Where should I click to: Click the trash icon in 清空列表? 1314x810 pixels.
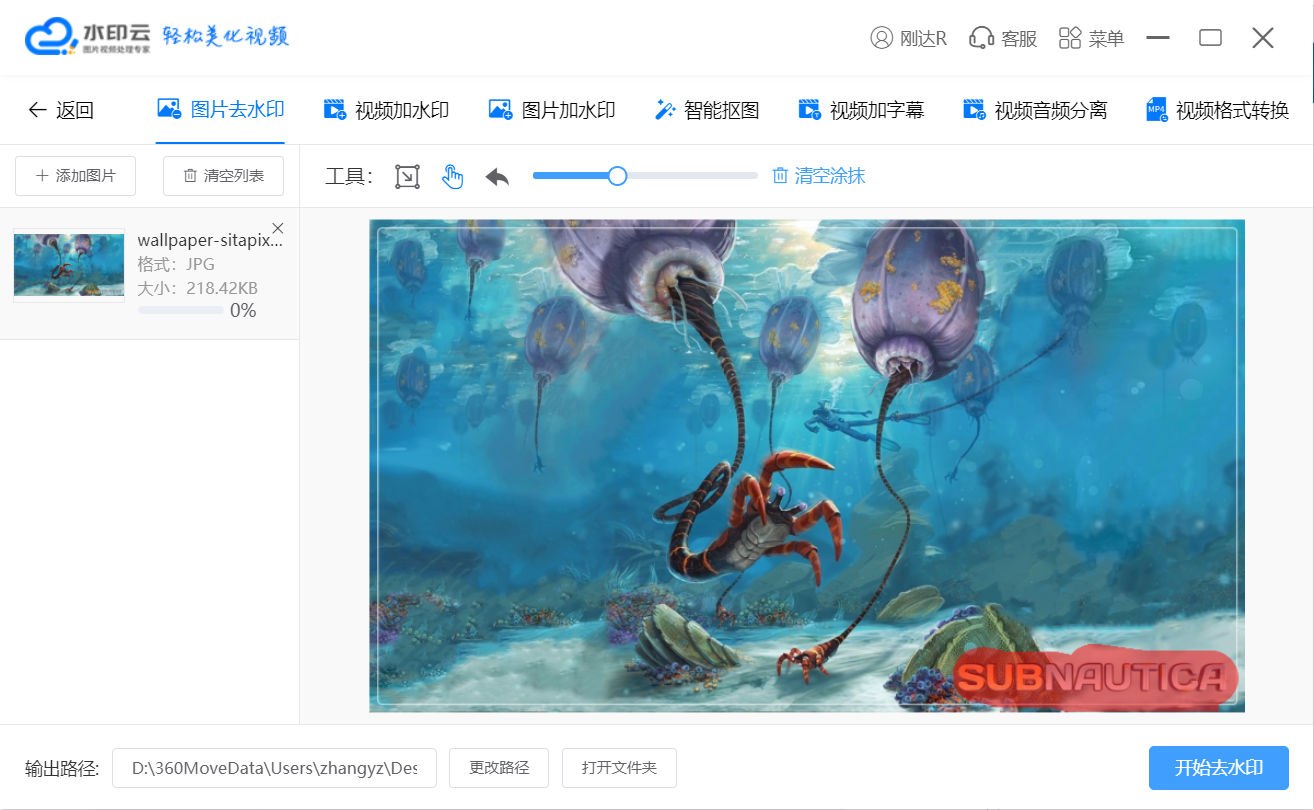pos(190,176)
